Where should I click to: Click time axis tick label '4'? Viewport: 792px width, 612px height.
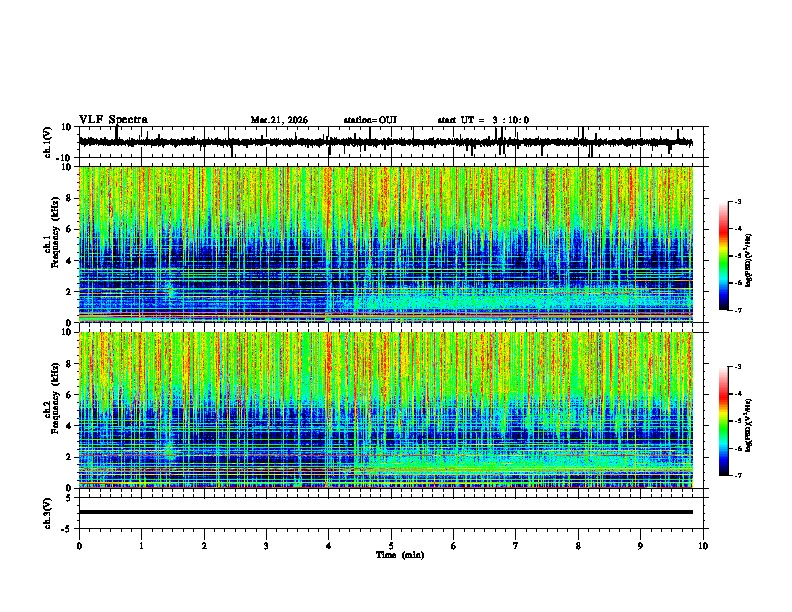point(329,546)
